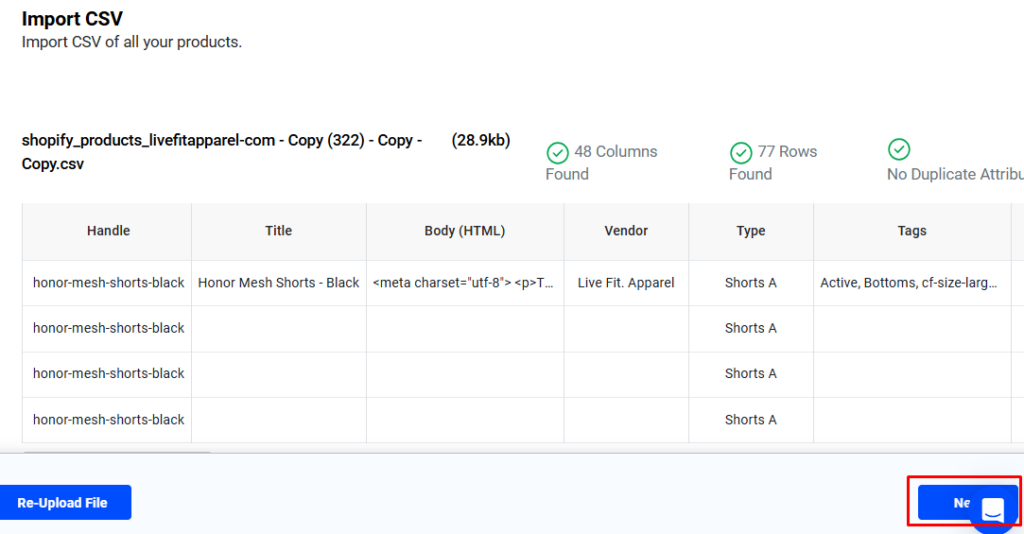The image size is (1024, 534).
Task: Select the Title column header
Action: coord(279,231)
